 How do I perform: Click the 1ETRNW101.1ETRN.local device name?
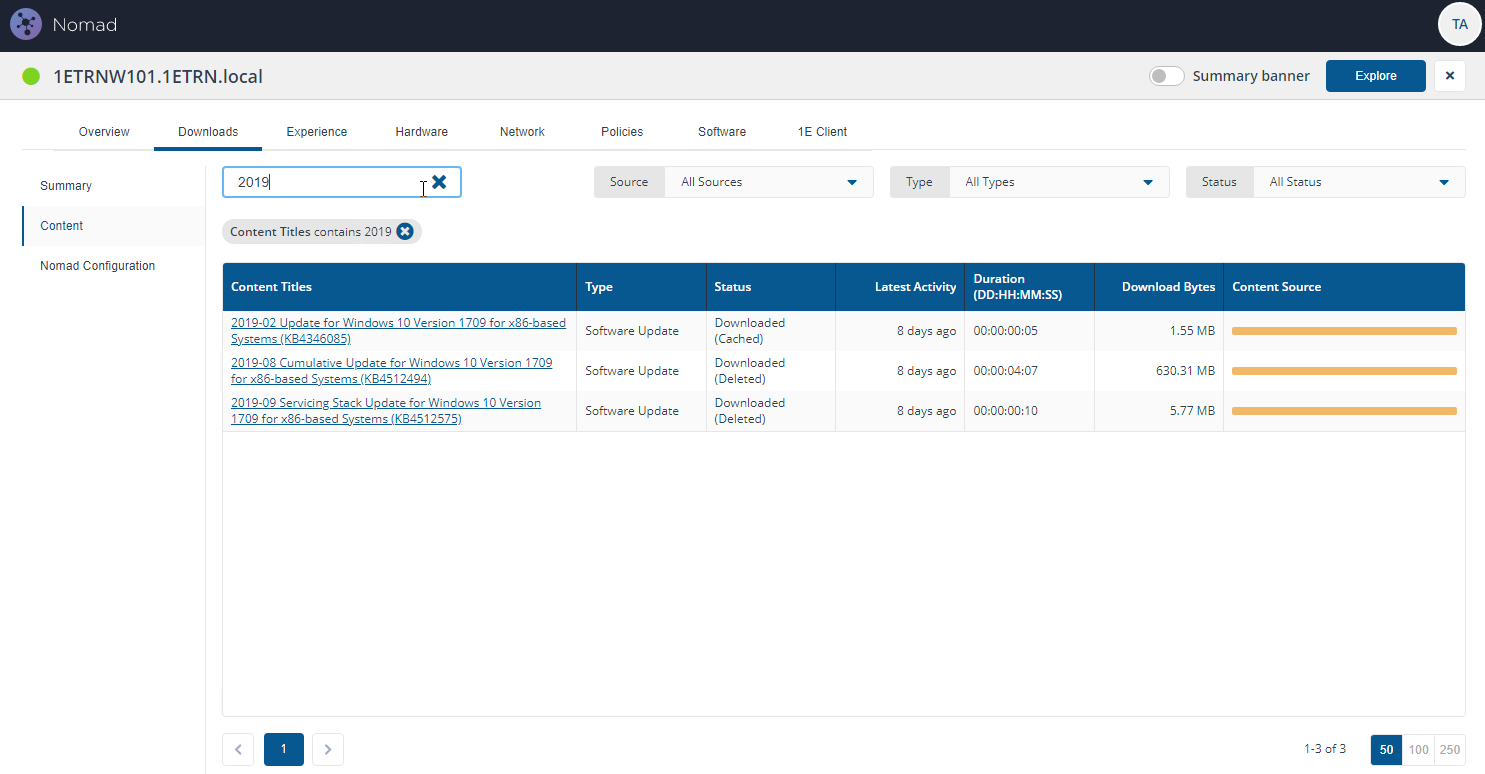click(158, 76)
